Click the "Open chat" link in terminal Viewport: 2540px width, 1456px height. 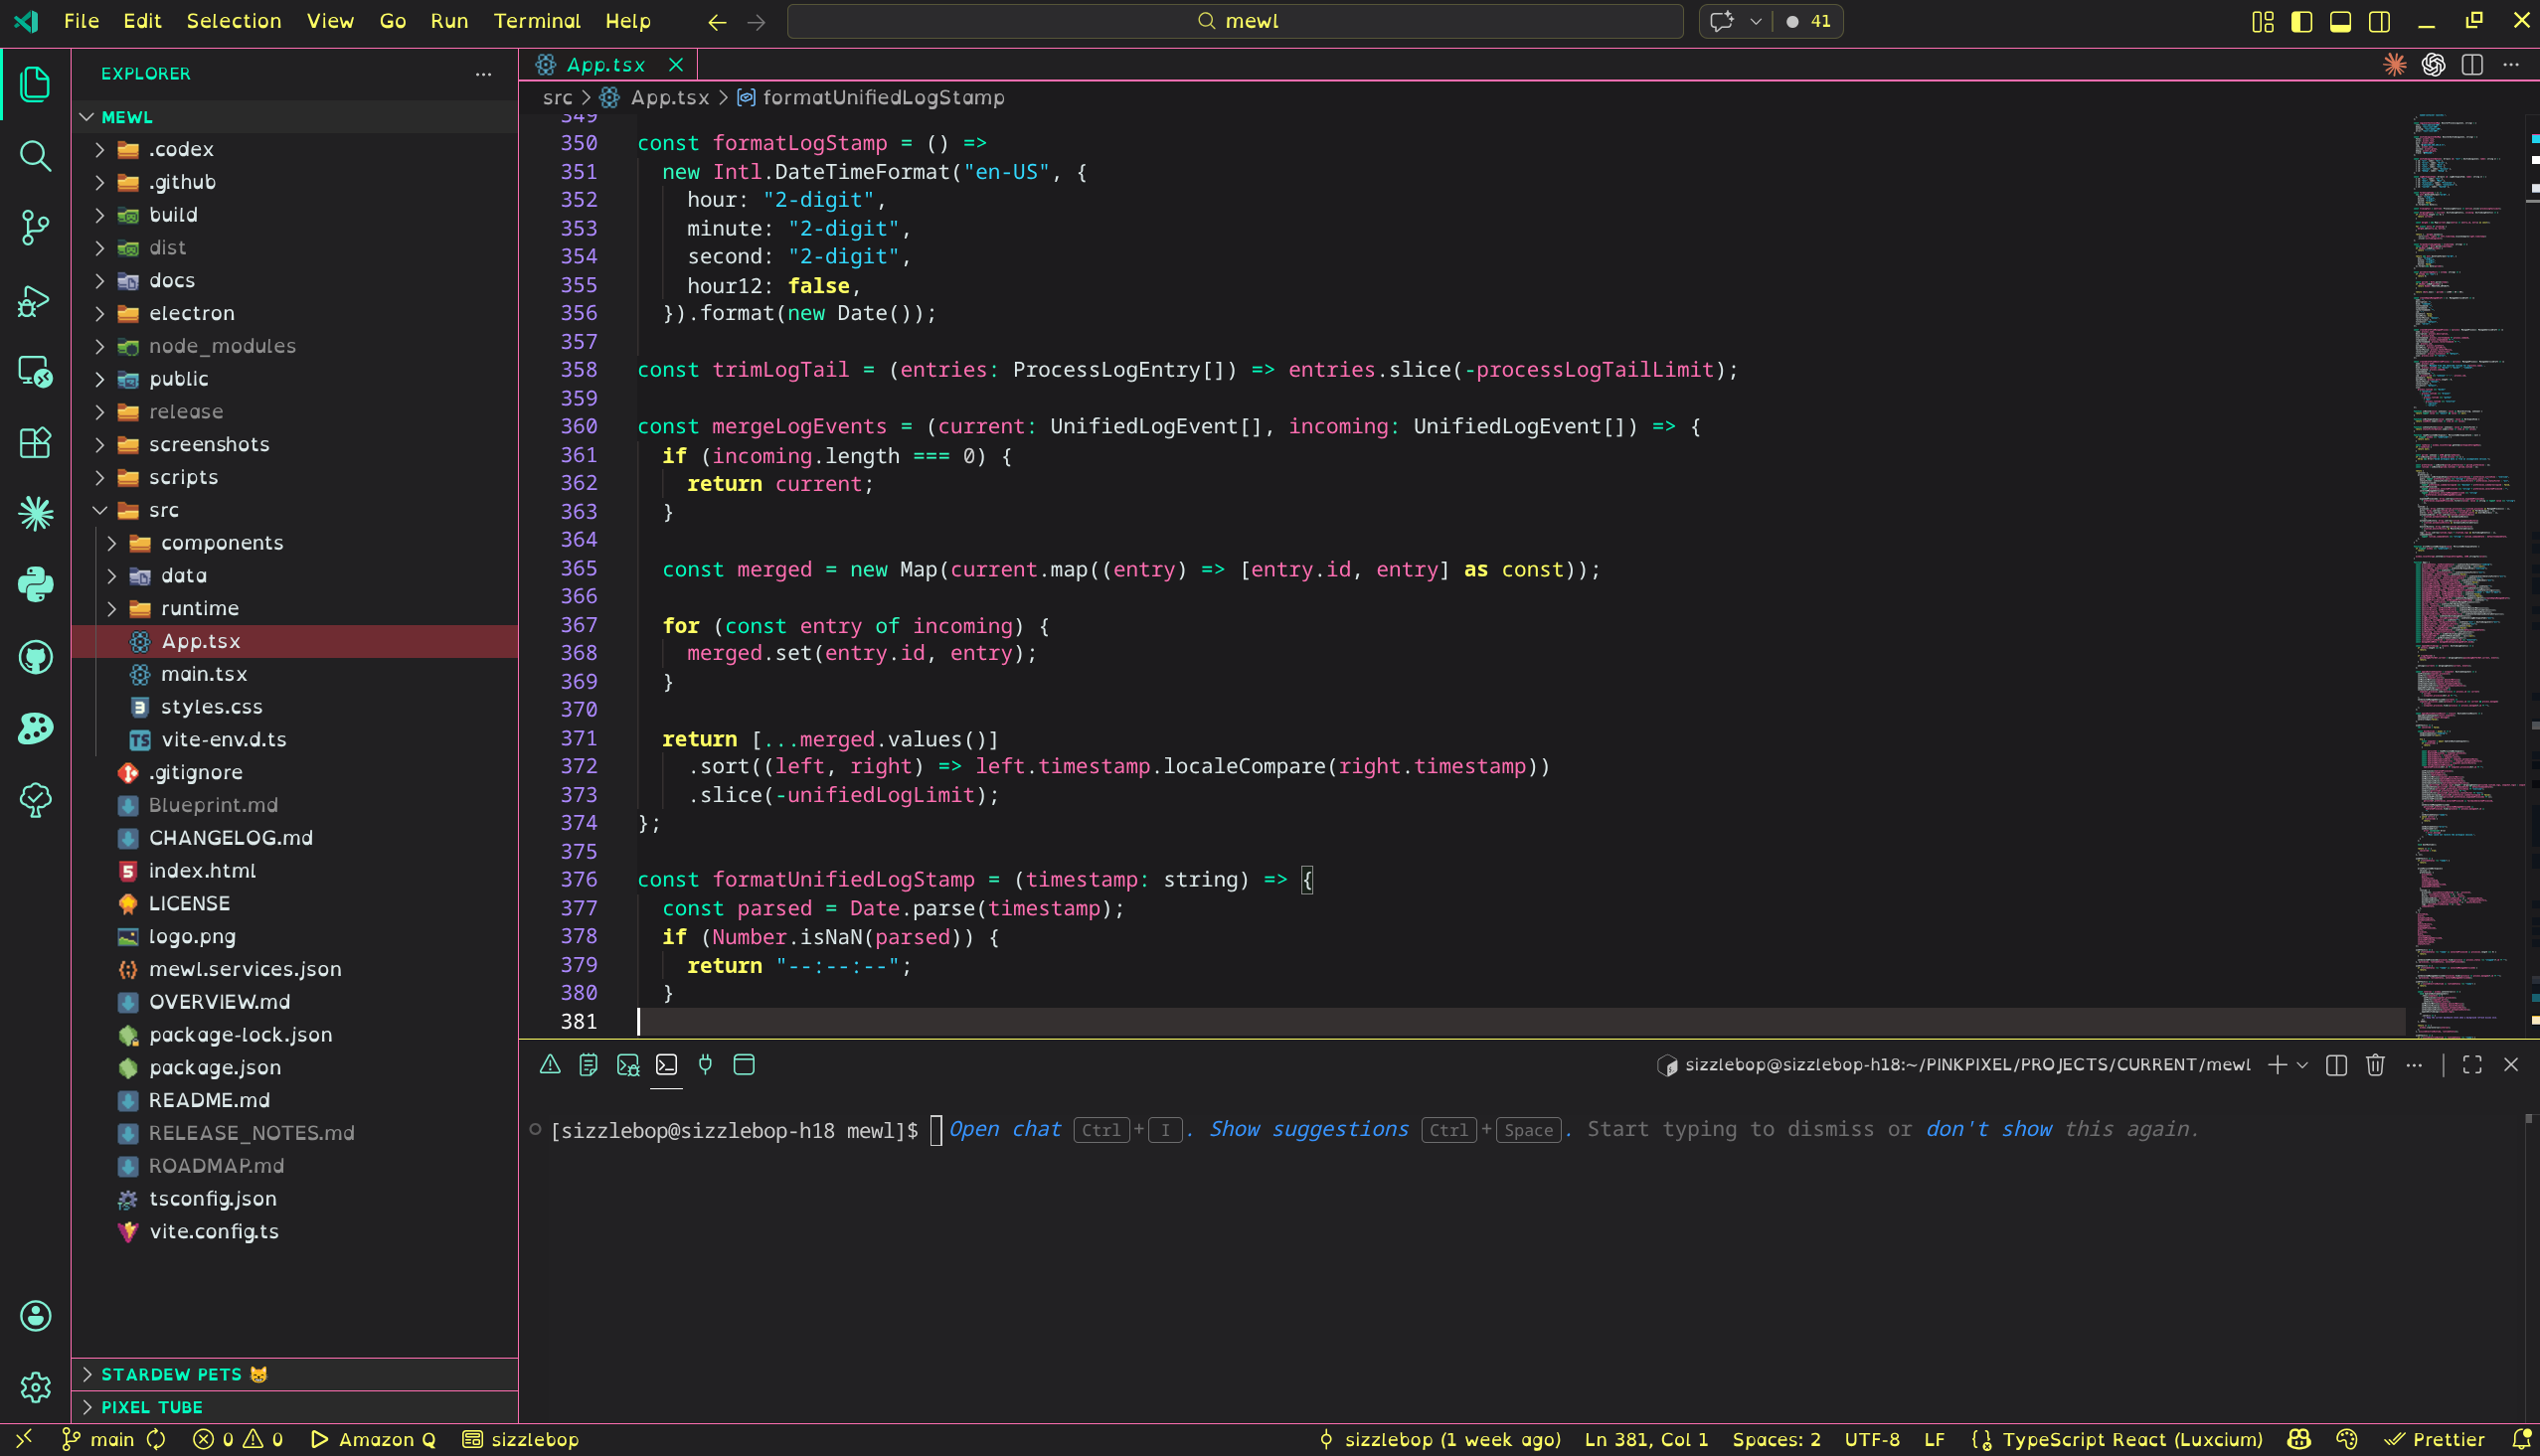point(1004,1129)
